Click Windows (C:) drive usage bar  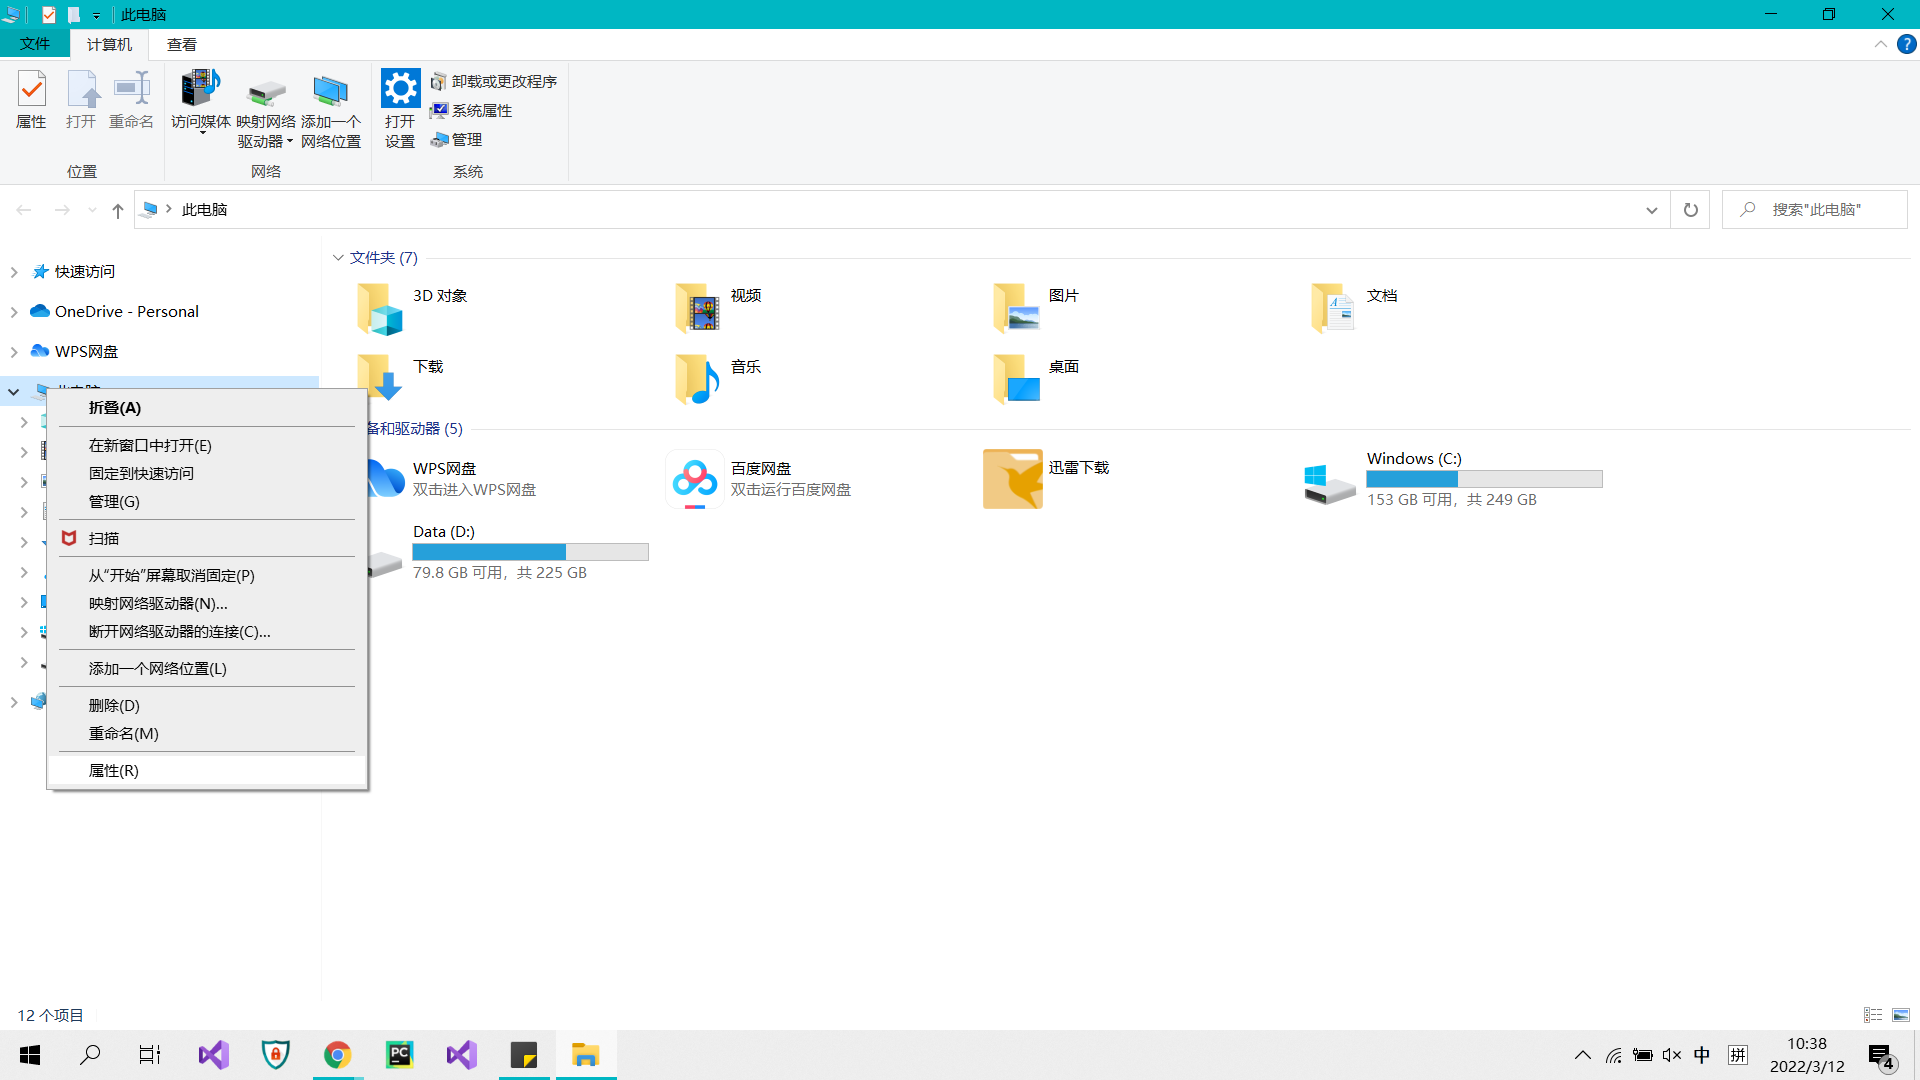pyautogui.click(x=1484, y=480)
